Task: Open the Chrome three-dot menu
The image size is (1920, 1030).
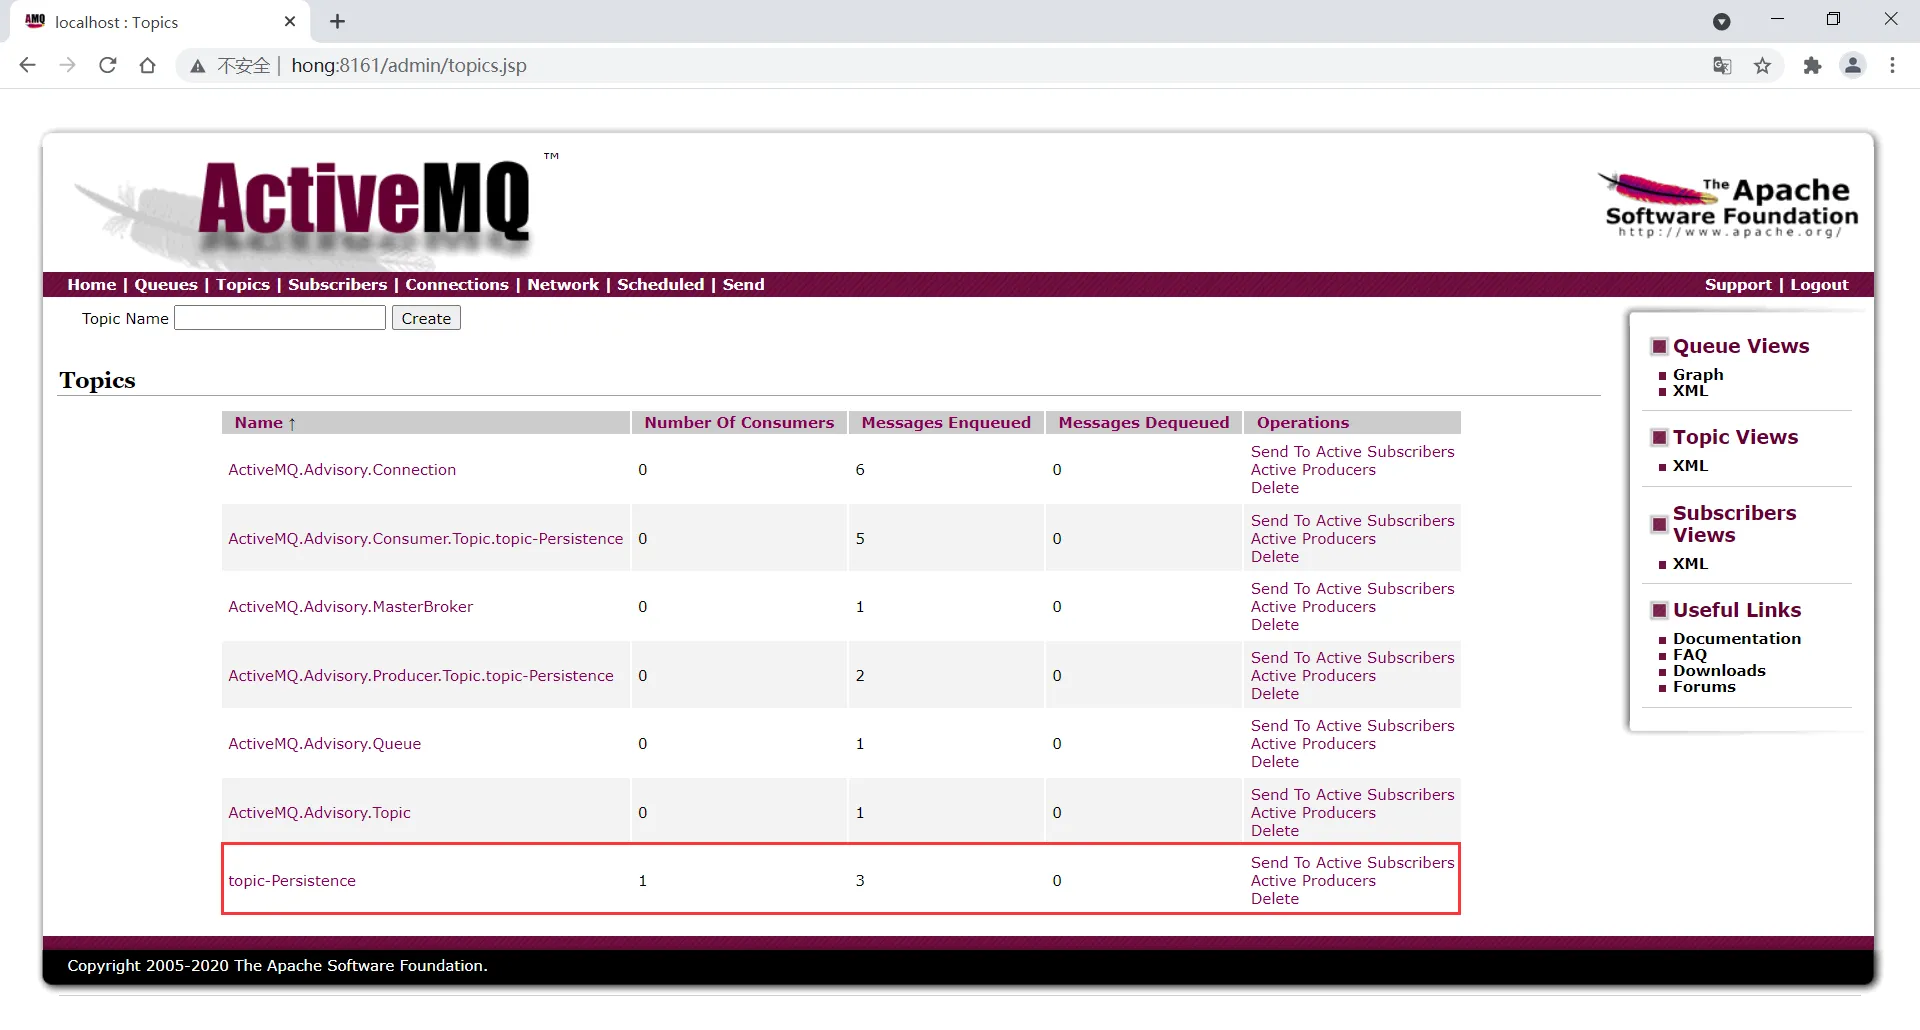Action: 1892,66
